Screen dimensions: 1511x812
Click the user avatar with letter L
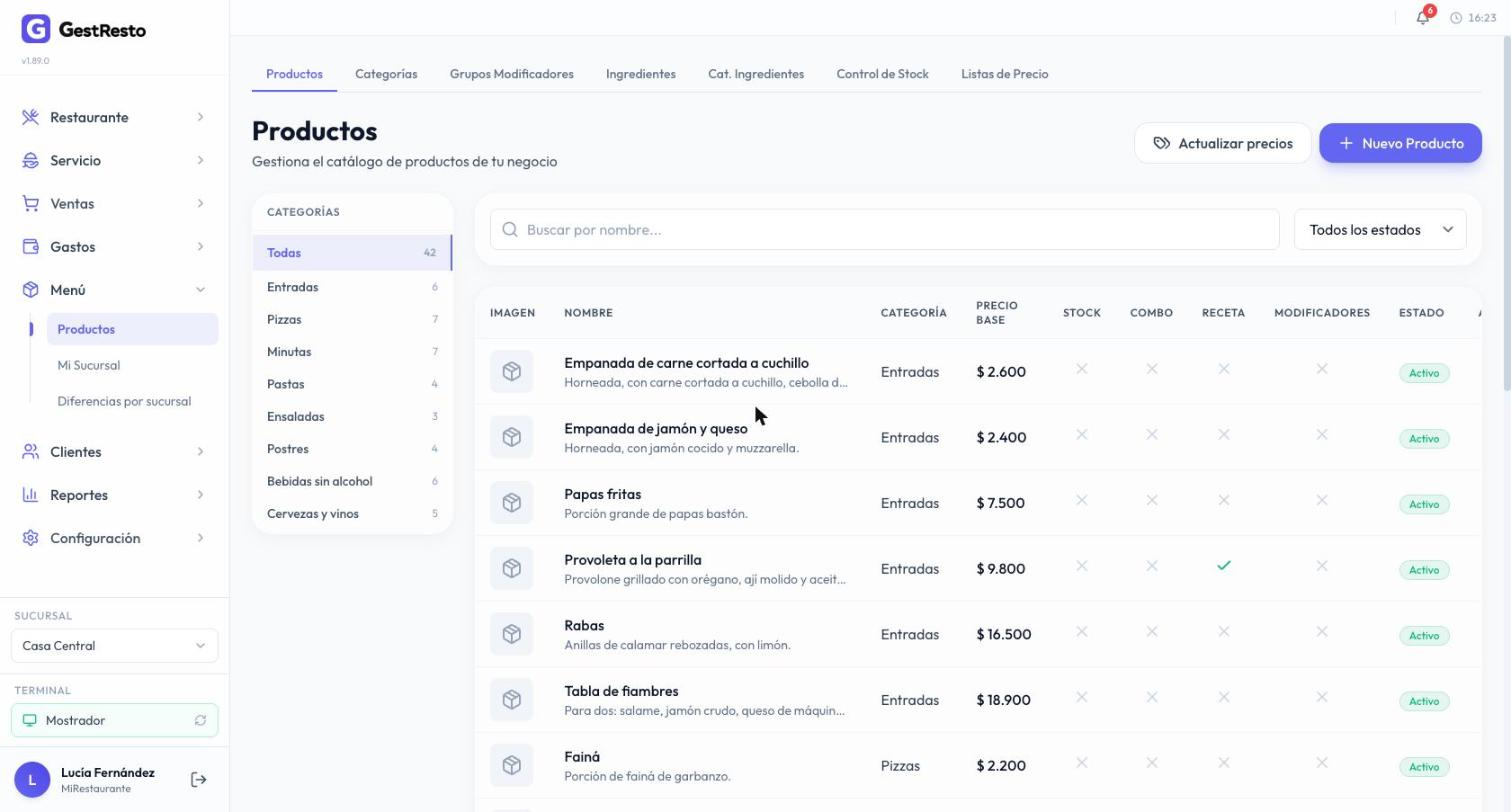[32, 780]
